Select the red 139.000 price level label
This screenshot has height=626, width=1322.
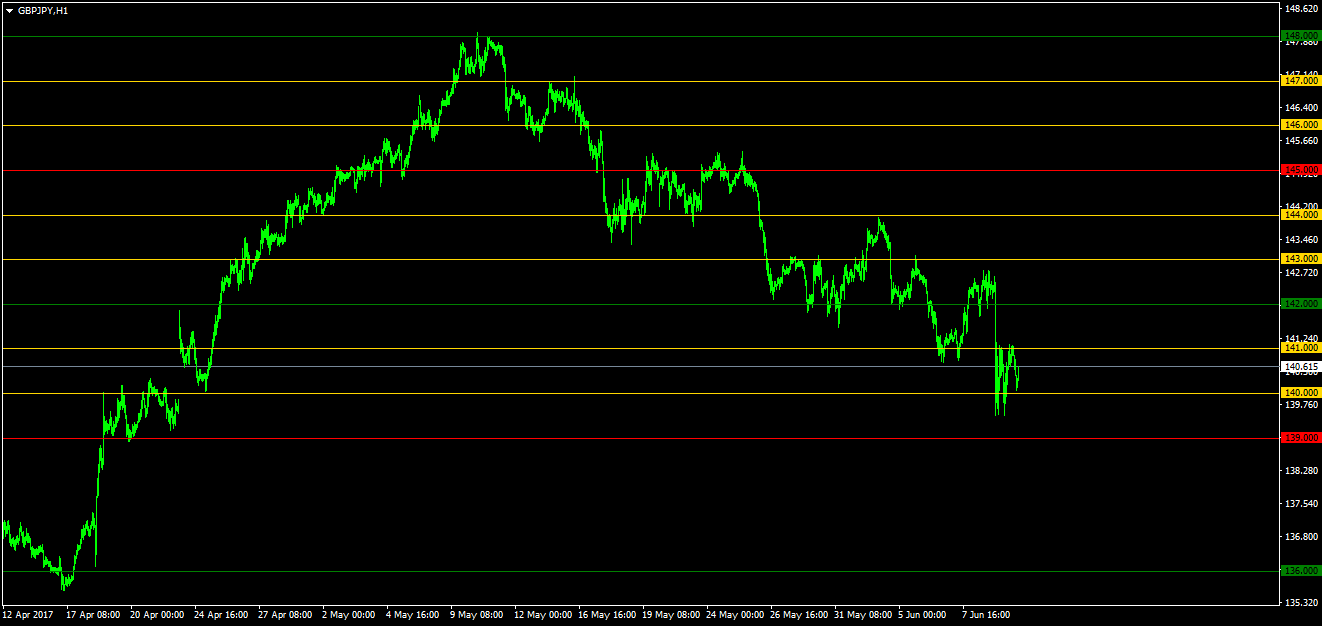pyautogui.click(x=1301, y=438)
